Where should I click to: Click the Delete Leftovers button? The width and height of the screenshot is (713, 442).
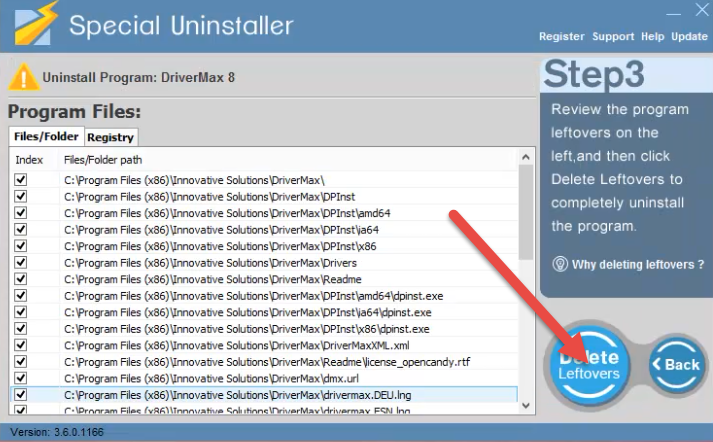(589, 365)
